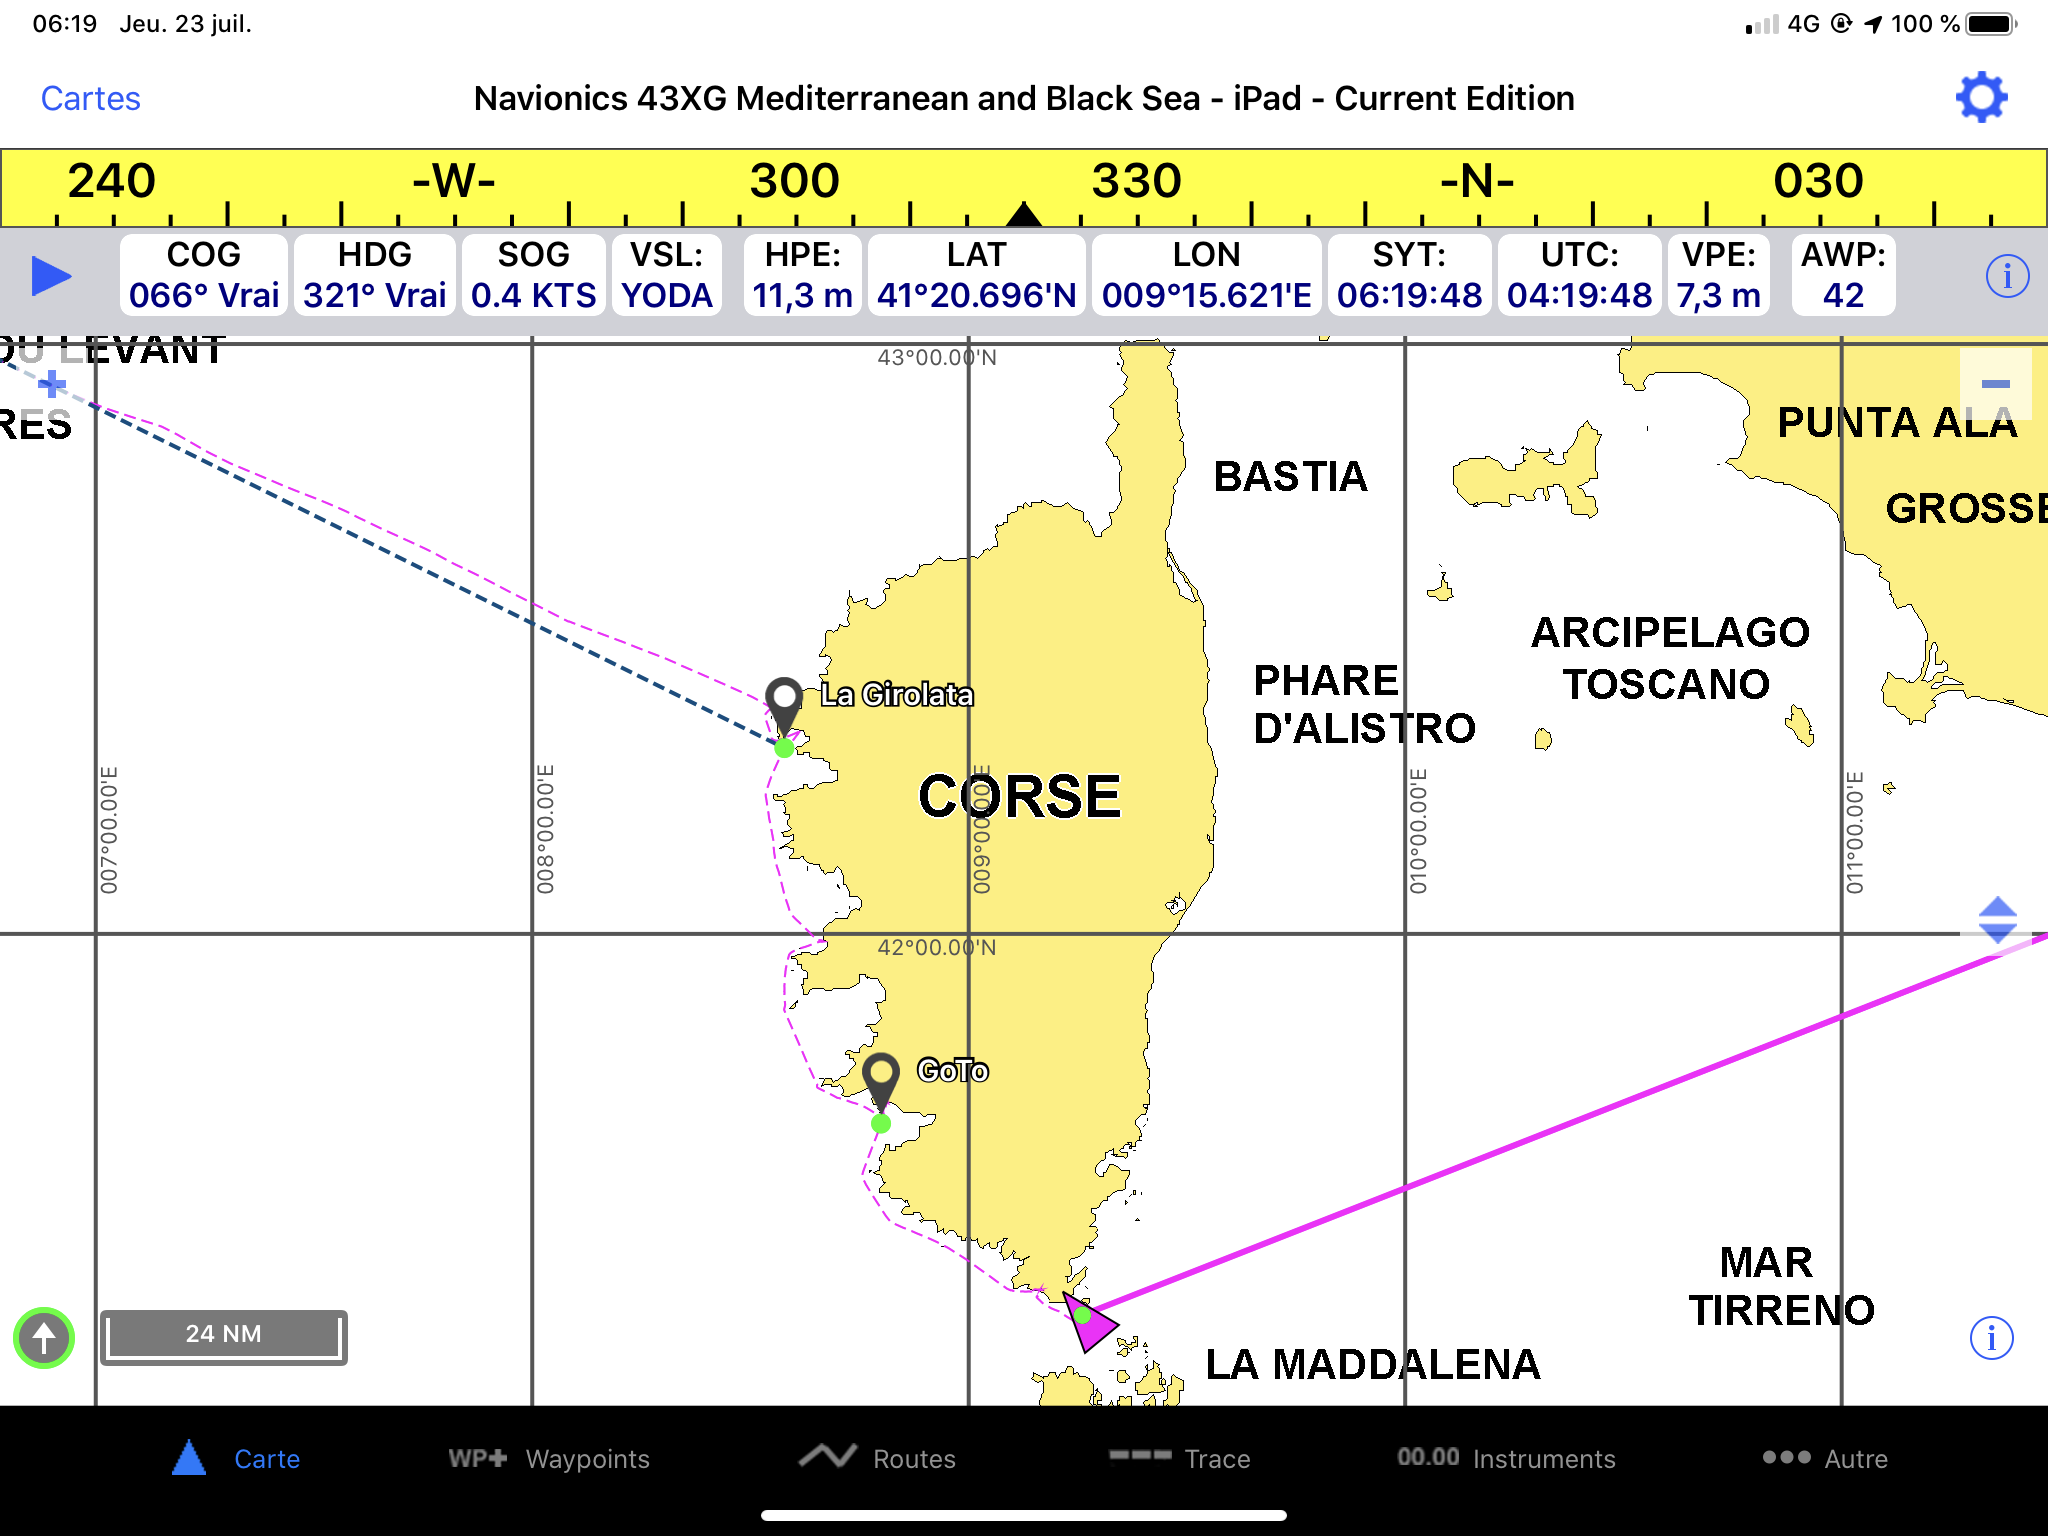
Task: Tap the instrument bar info icon
Action: (2006, 276)
